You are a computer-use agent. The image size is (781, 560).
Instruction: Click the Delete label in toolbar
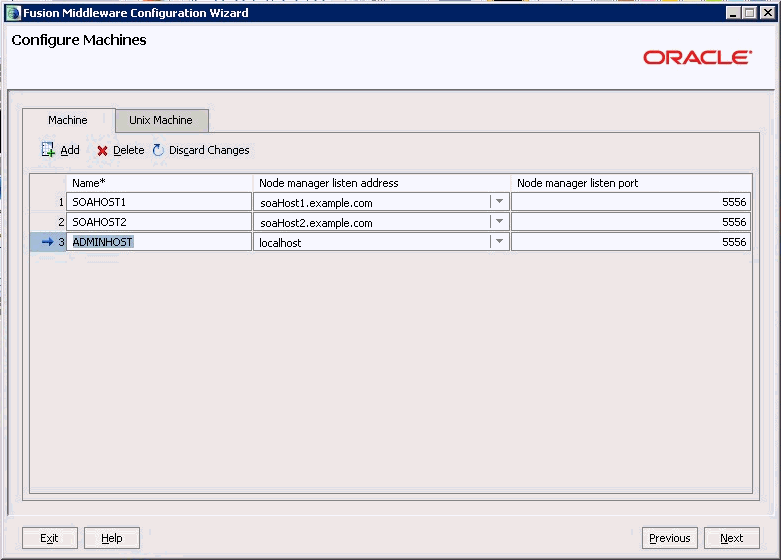click(x=129, y=150)
